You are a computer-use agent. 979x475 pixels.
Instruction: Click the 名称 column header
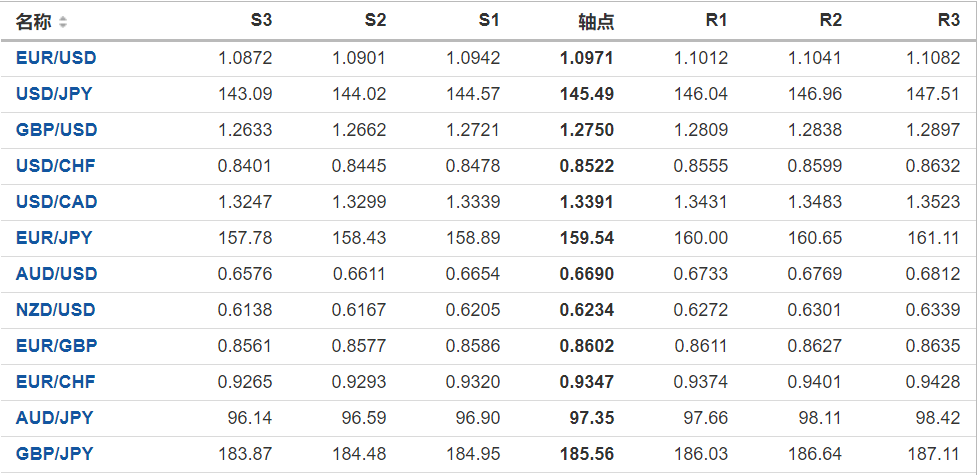(34, 21)
